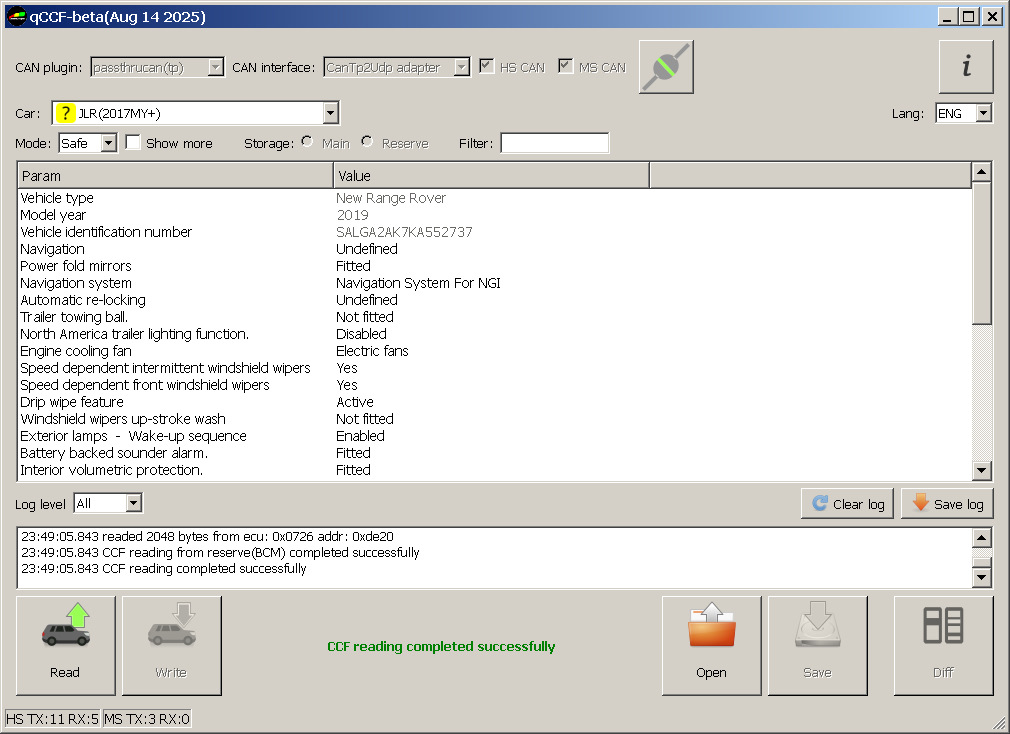
Task: Select the Power fold mirrors row
Action: coord(495,266)
